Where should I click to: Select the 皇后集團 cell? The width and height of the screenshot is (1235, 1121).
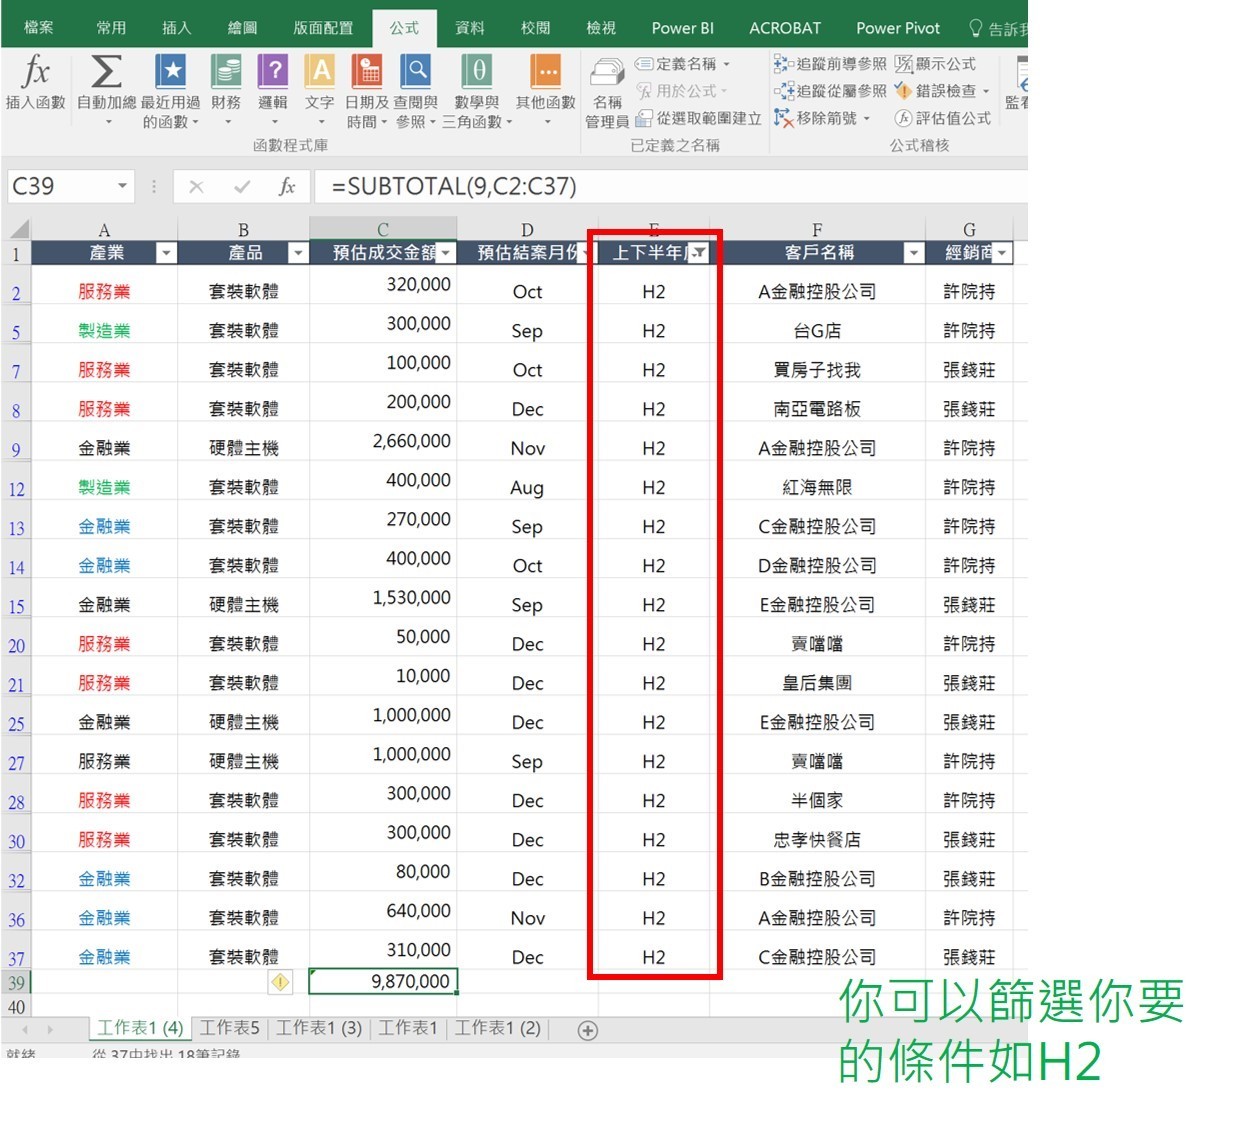click(817, 683)
